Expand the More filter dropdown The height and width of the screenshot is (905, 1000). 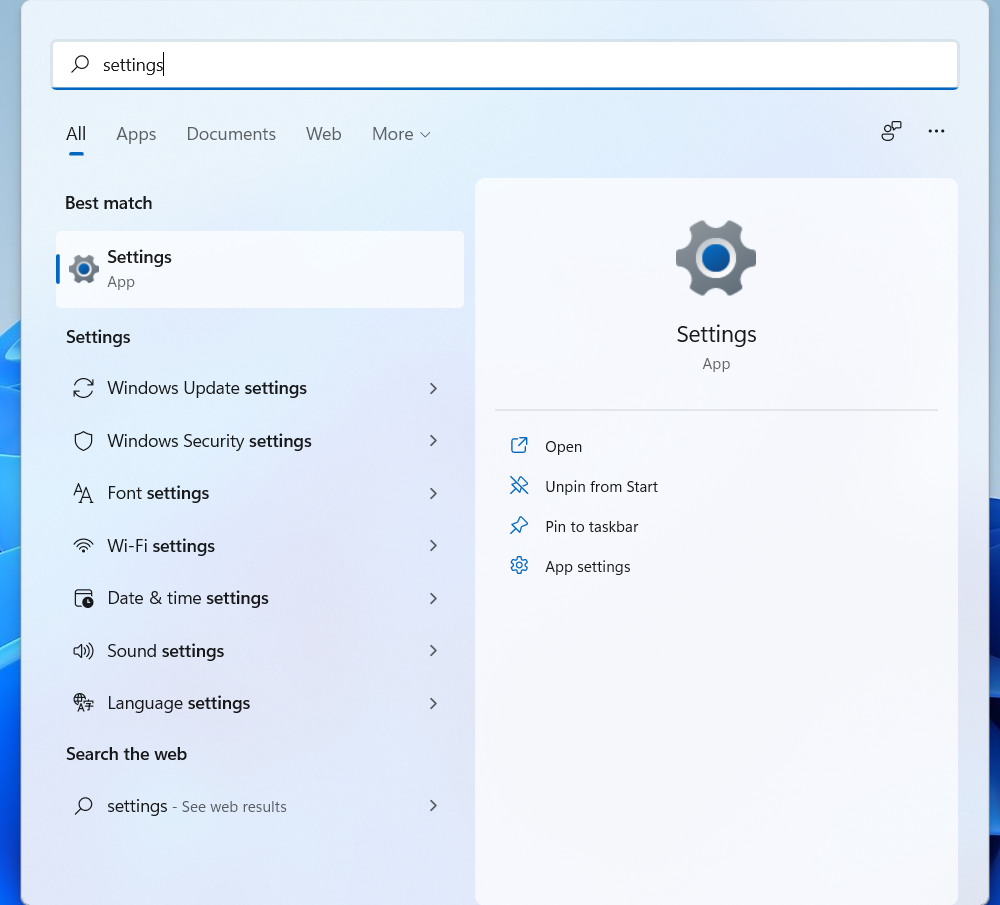point(401,134)
